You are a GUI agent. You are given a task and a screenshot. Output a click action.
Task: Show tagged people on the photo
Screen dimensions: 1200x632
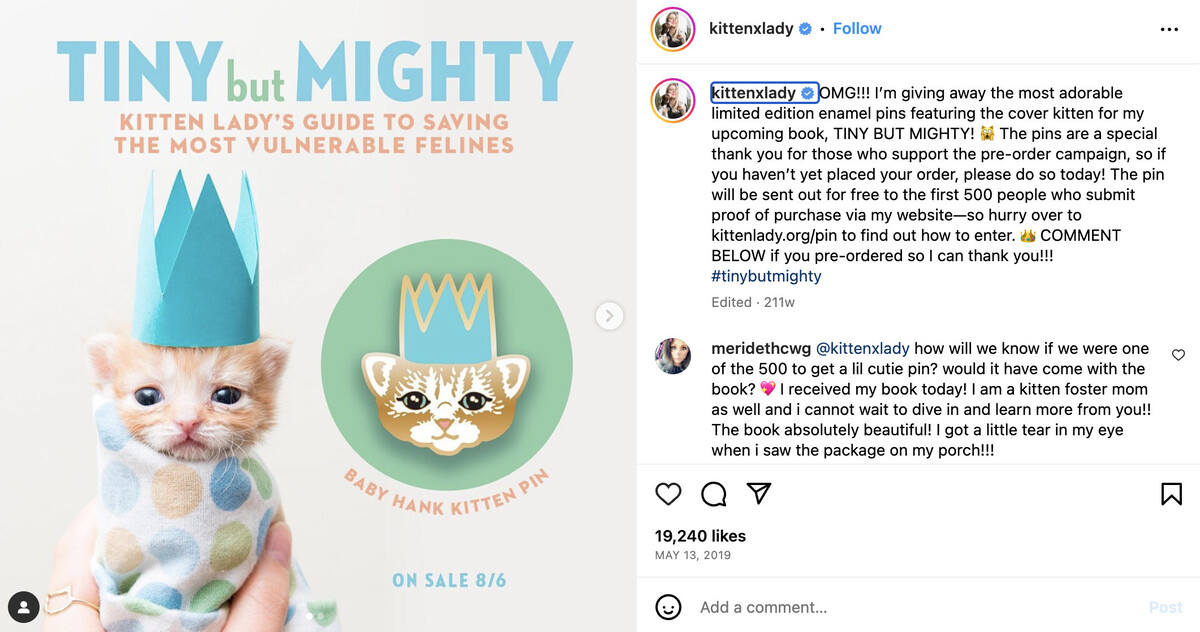[24, 606]
